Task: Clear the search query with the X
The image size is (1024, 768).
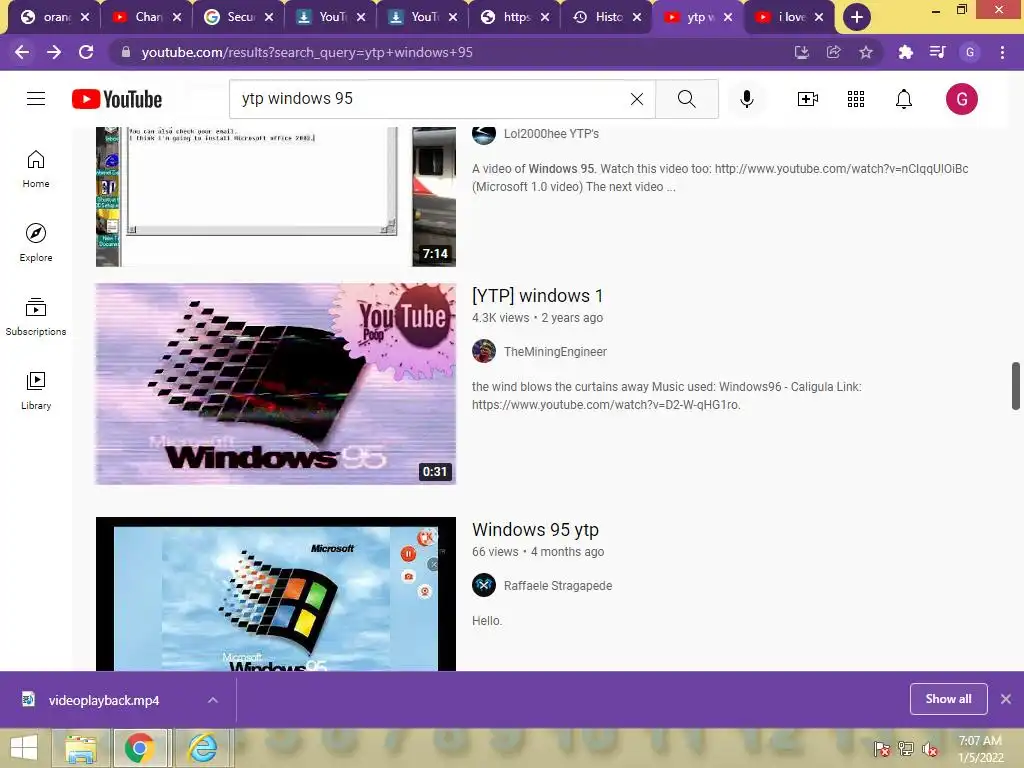Action: click(x=637, y=99)
